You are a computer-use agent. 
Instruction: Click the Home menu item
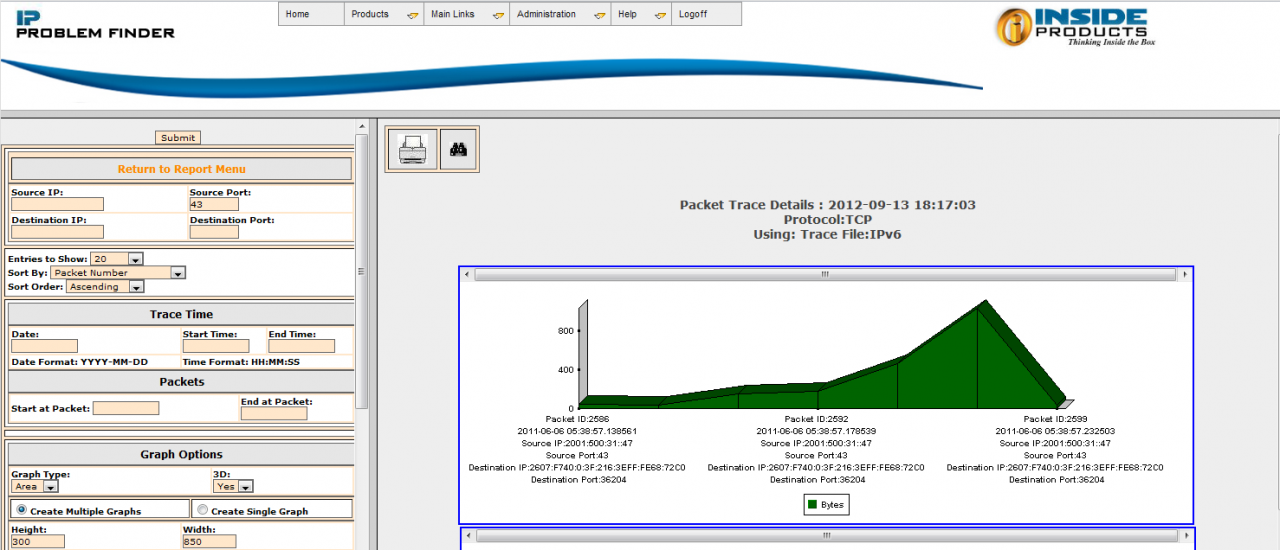click(x=310, y=14)
